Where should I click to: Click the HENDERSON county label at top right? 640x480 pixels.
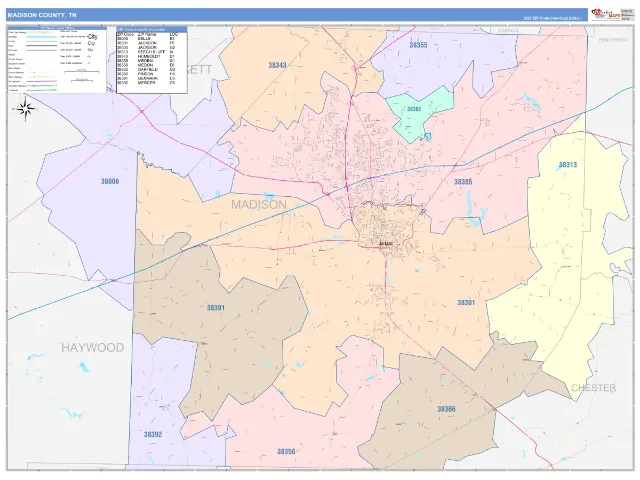pyautogui.click(x=612, y=40)
